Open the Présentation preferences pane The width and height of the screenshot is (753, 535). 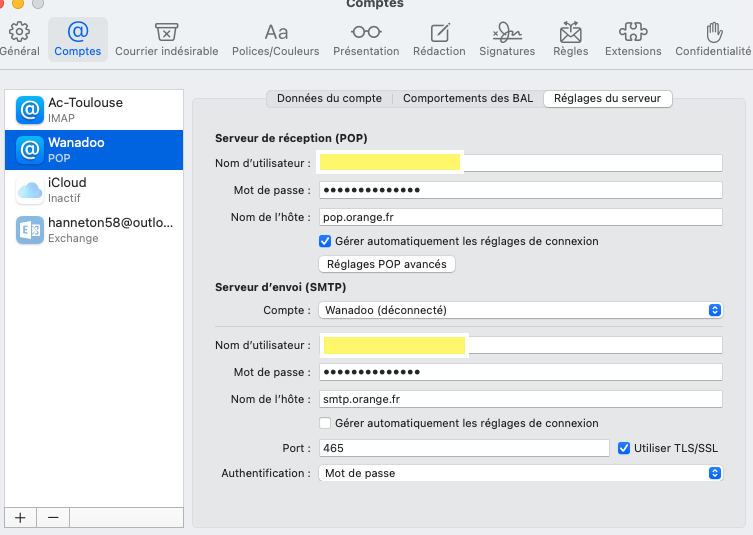click(x=366, y=39)
